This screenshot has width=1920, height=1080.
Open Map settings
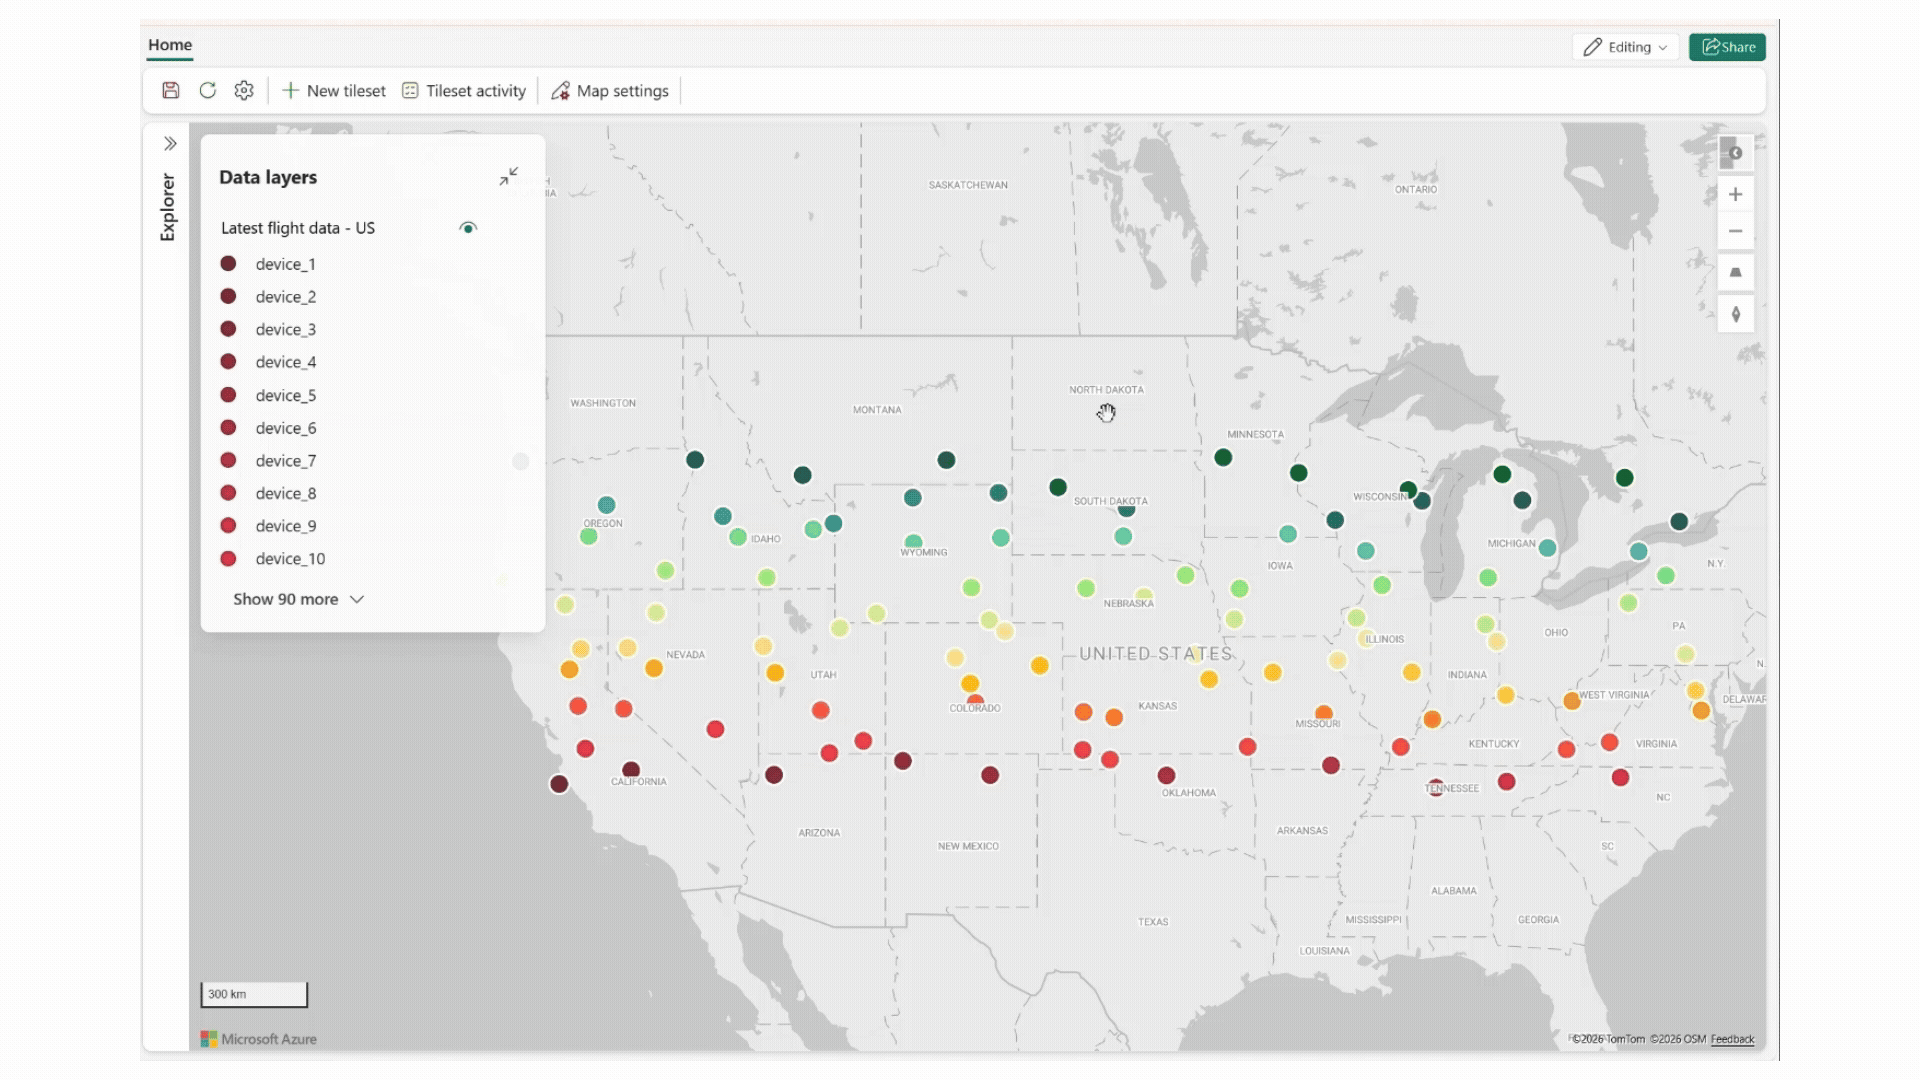(x=610, y=90)
